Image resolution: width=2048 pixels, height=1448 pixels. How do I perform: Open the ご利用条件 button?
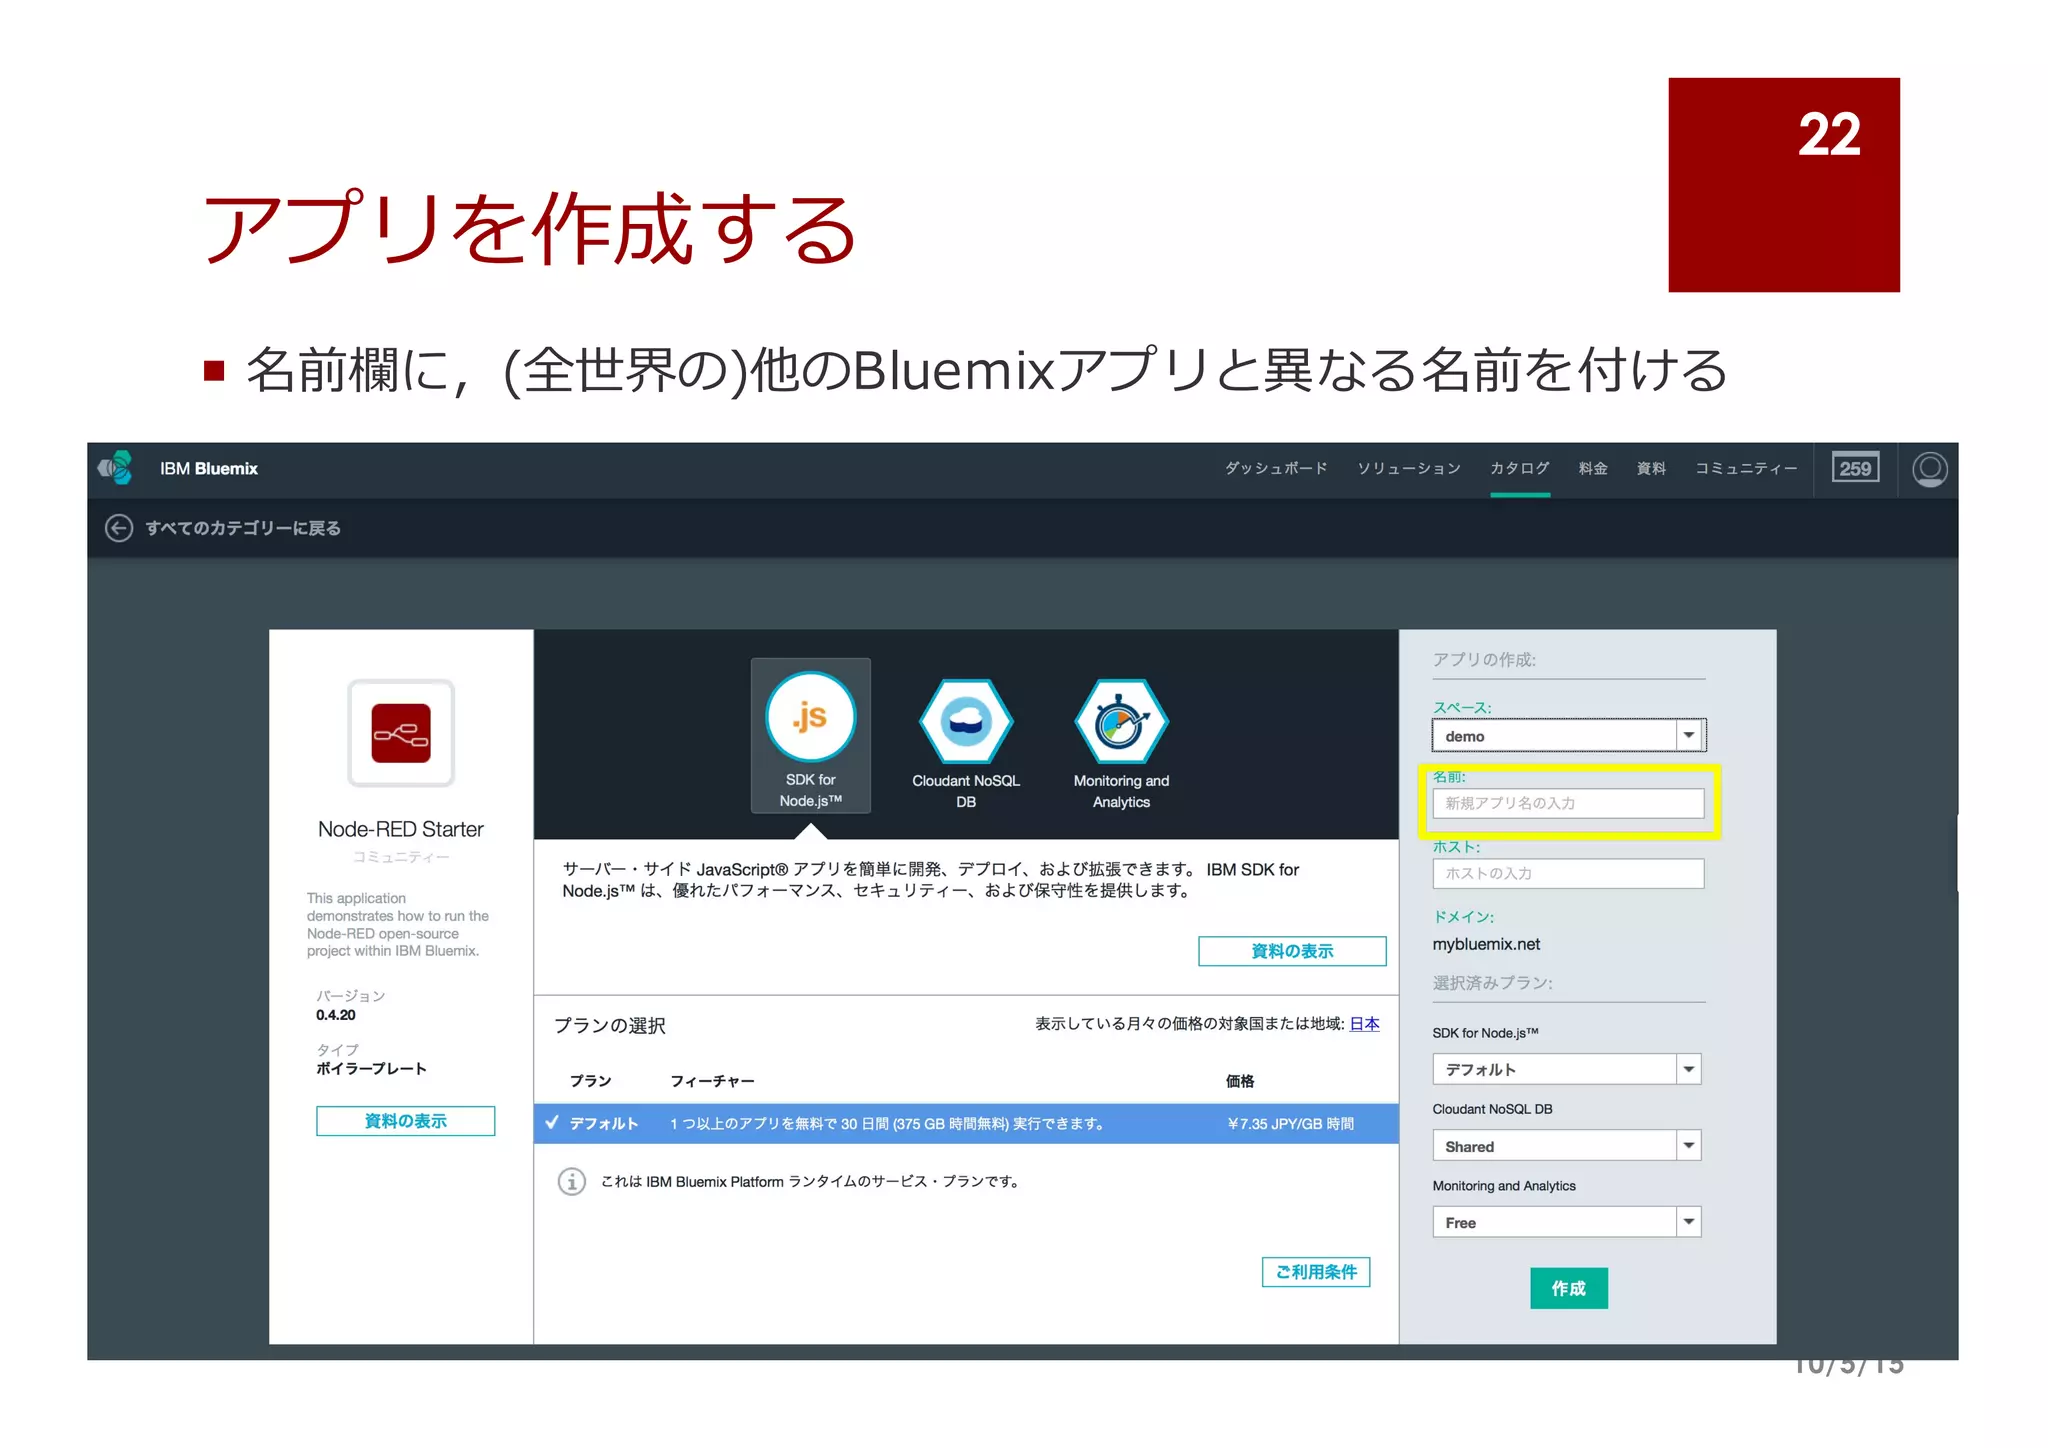click(1316, 1272)
